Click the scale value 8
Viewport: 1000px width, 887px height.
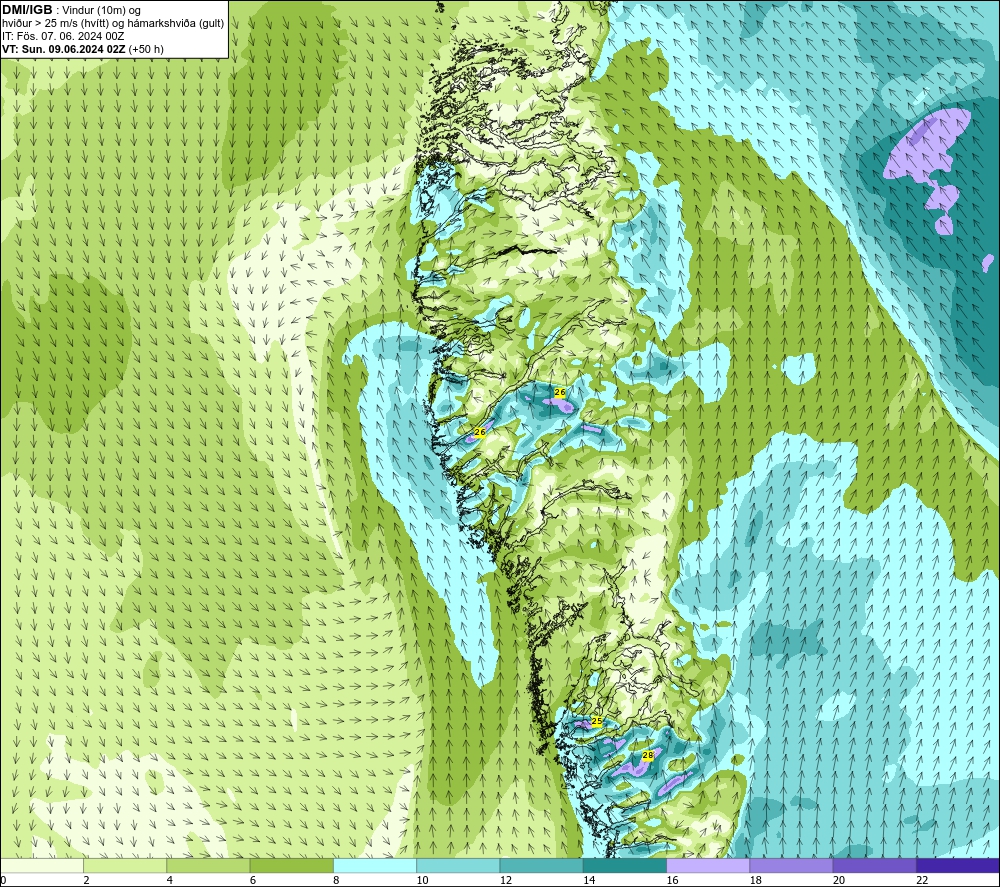coord(336,880)
